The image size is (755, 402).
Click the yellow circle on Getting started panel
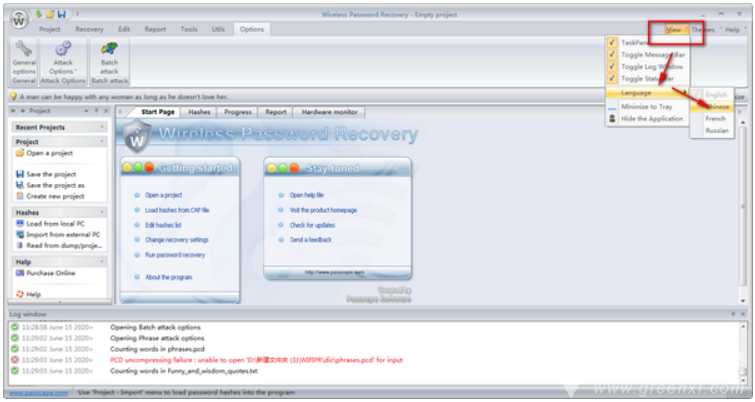click(127, 168)
